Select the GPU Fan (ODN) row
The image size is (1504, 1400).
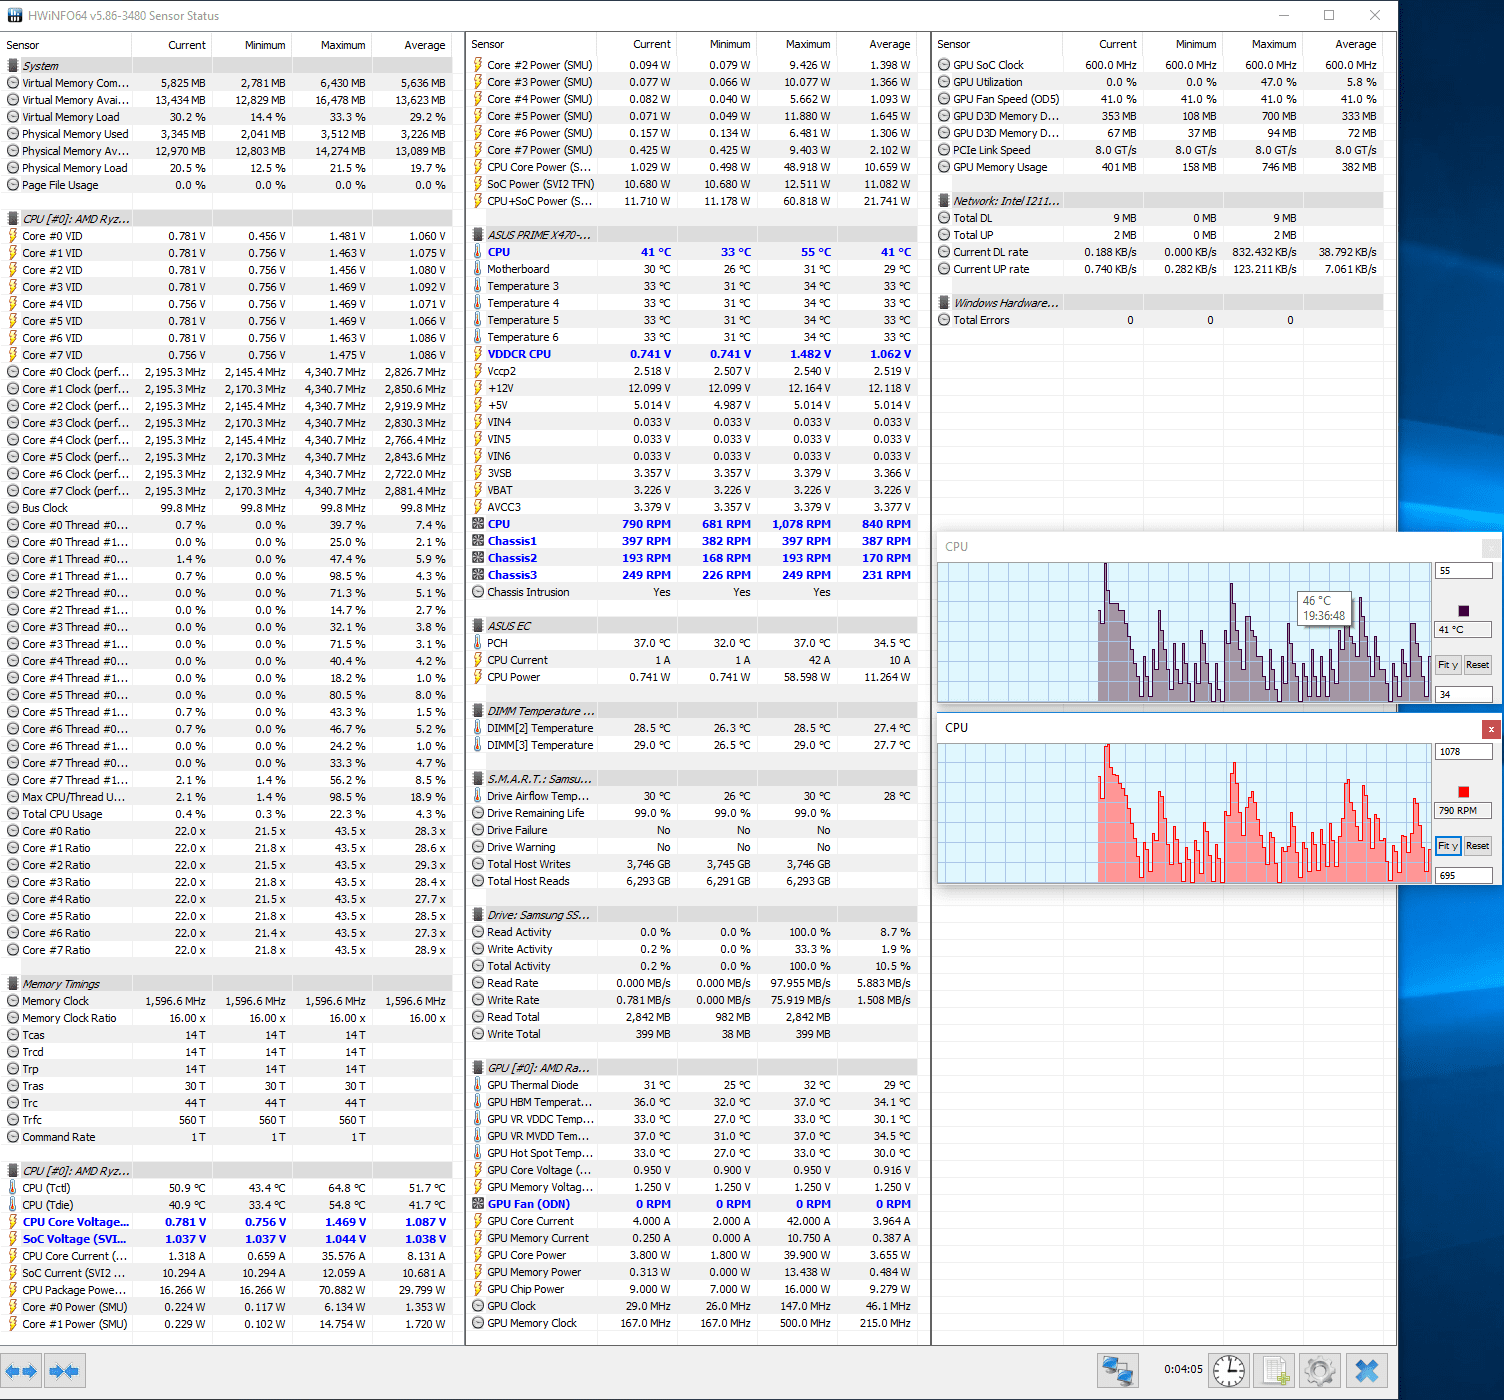[x=693, y=1204]
